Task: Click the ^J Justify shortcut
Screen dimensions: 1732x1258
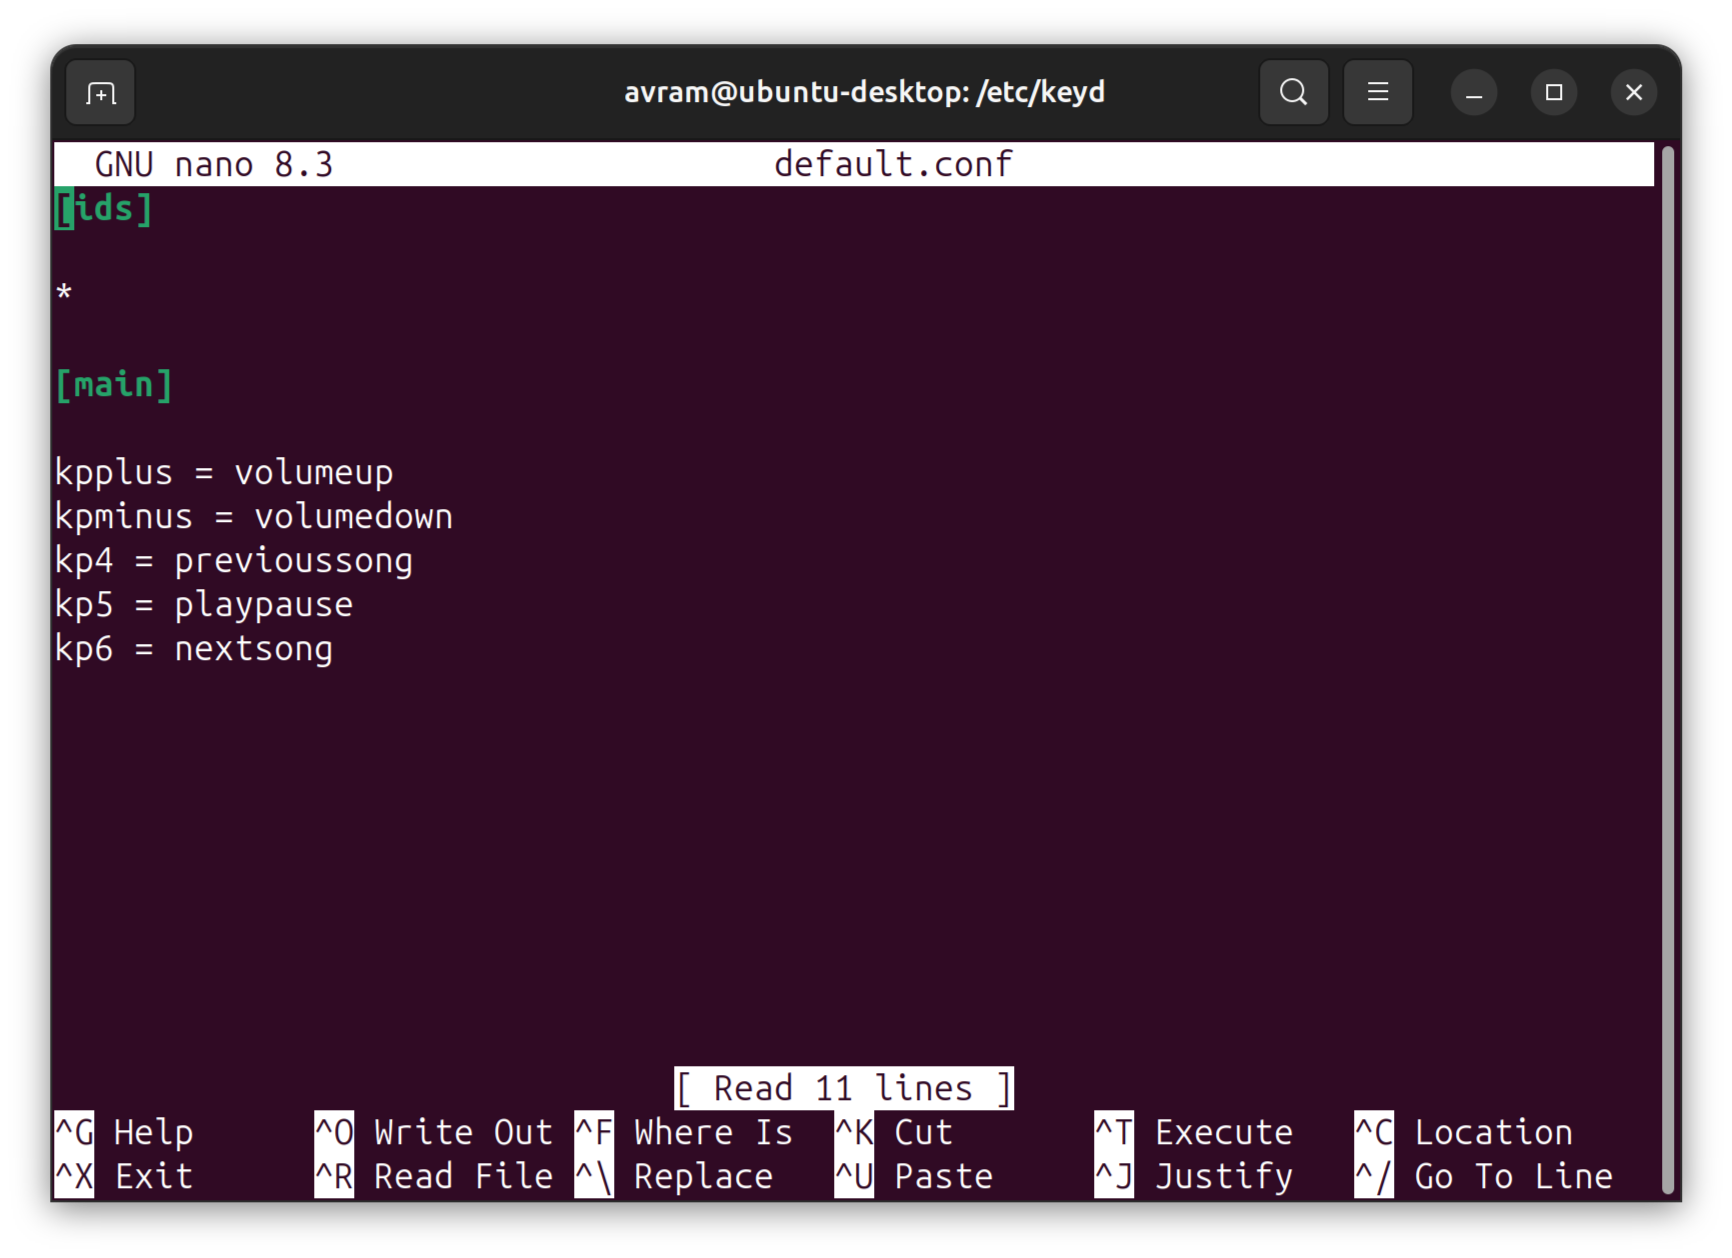Action: point(1194,1176)
